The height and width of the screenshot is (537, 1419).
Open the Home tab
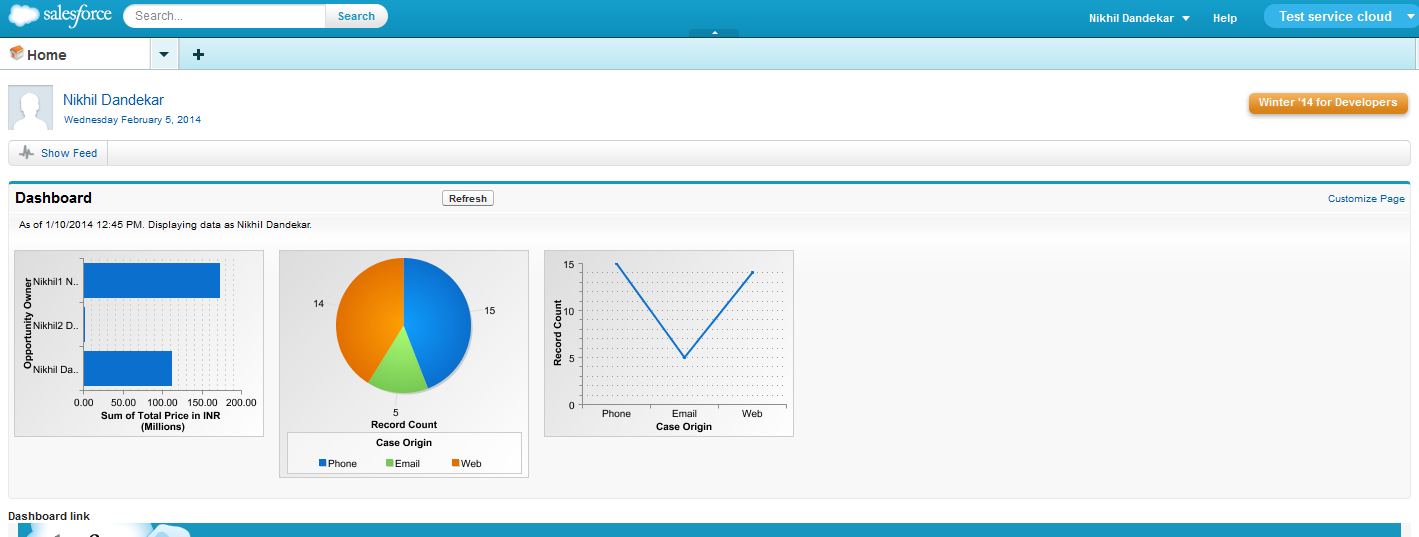point(75,54)
